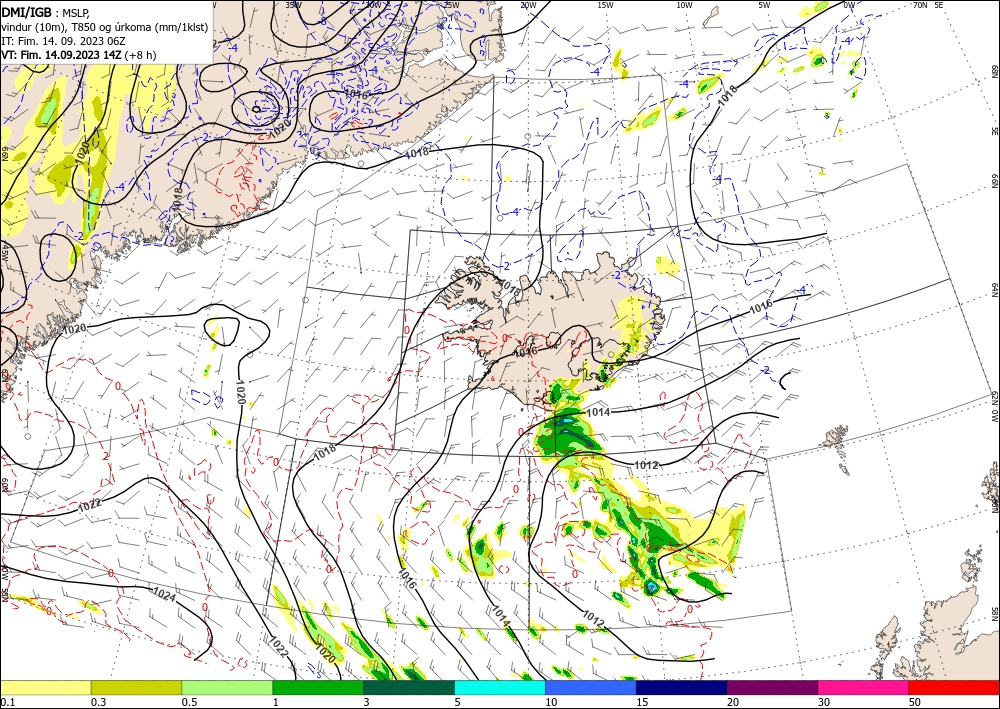Select the red 50+ mm legend swatch
The width and height of the screenshot is (1000, 709).
click(x=954, y=687)
